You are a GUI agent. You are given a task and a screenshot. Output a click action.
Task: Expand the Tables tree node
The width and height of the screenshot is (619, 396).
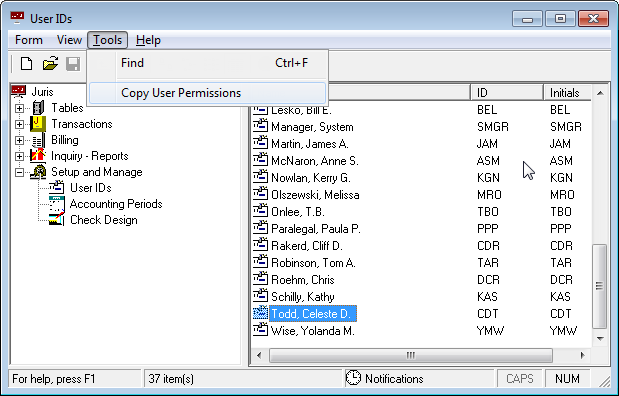coord(19,108)
